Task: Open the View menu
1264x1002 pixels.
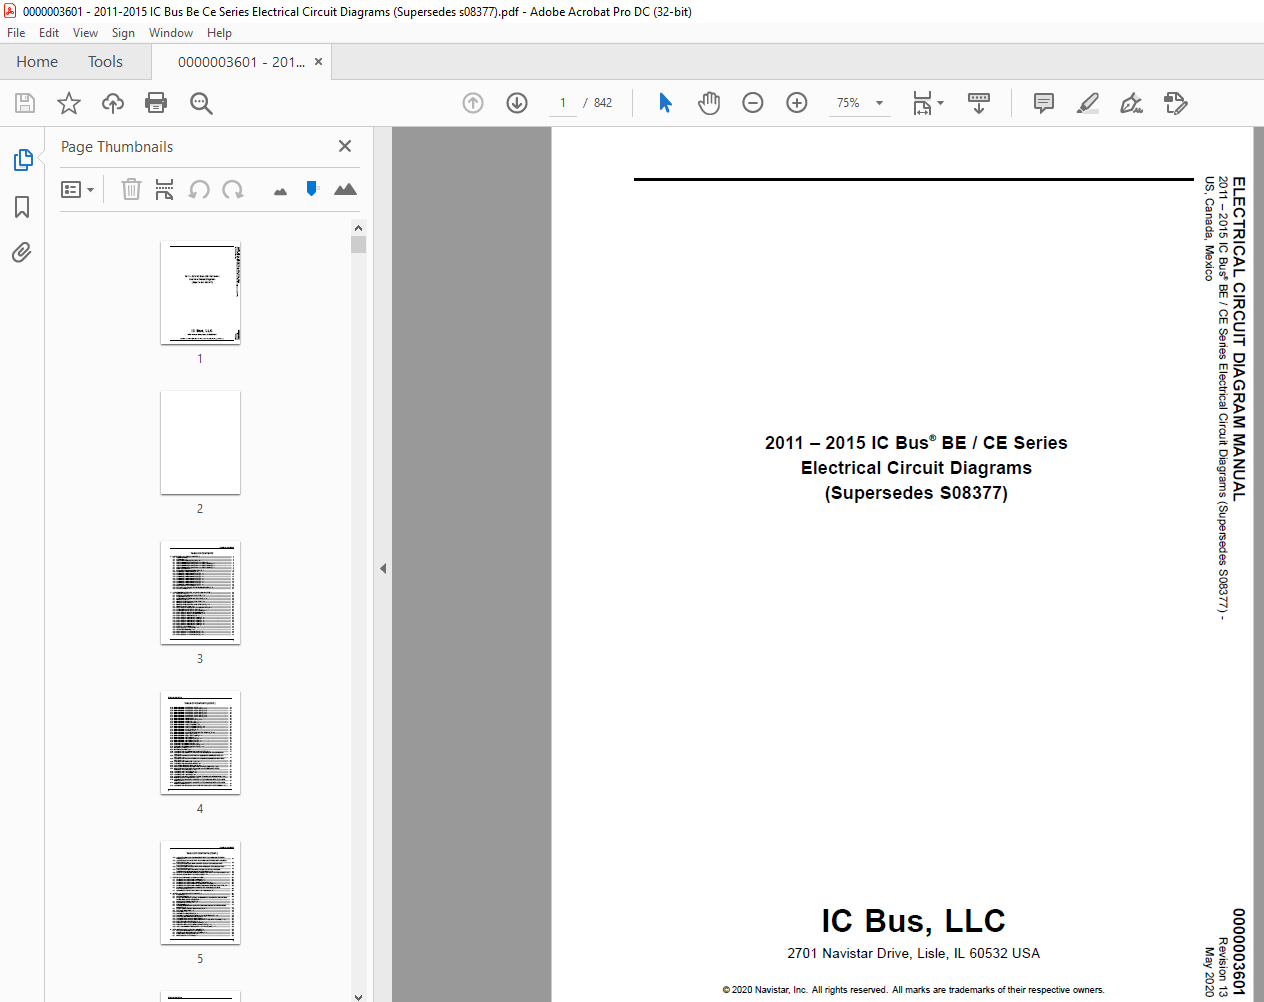Action: (85, 33)
